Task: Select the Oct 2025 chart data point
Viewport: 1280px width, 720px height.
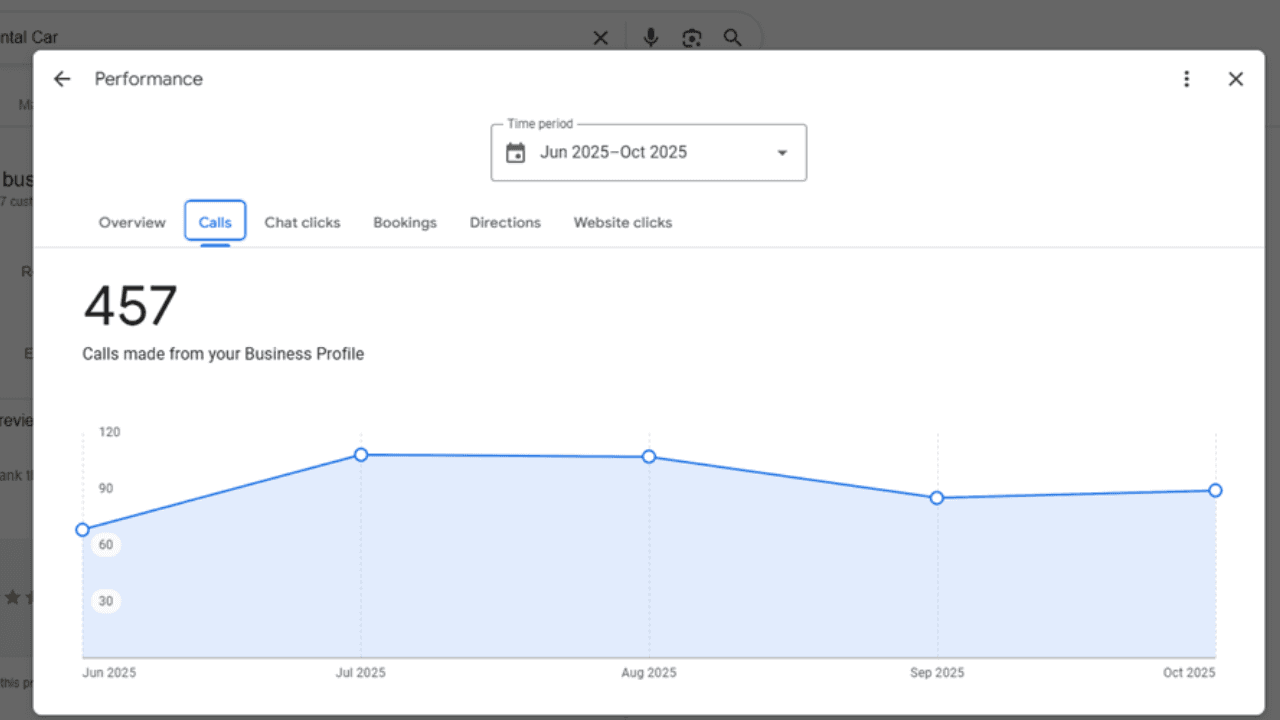Action: (x=1215, y=490)
